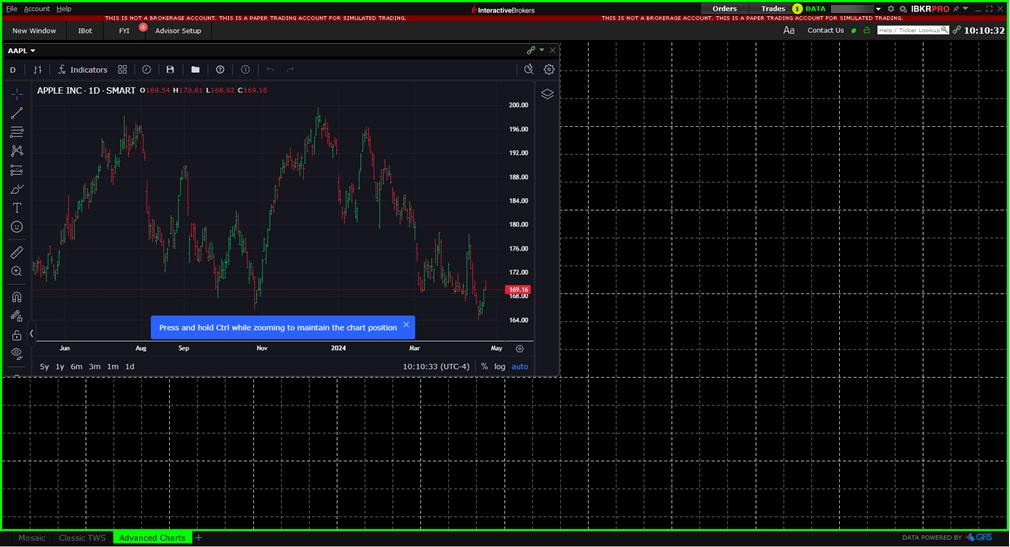Set chart range to 1d
Viewport: 1010px width, 547px height.
[129, 367]
